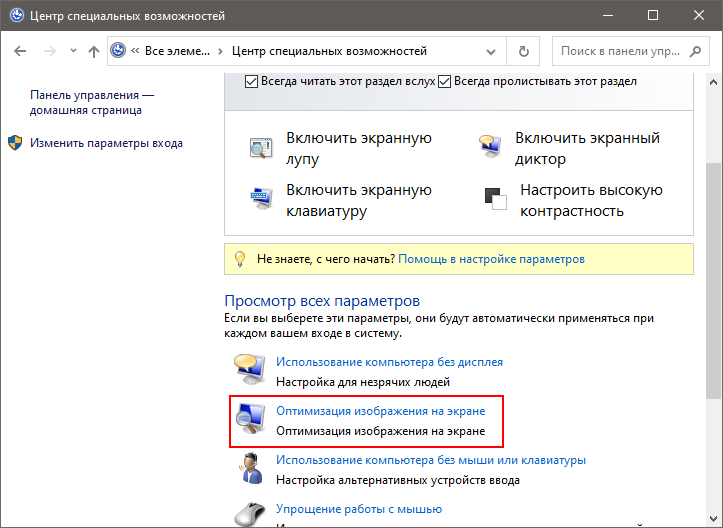
Task: Open Изменить параметры входа in sidebar
Action: pyautogui.click(x=106, y=143)
